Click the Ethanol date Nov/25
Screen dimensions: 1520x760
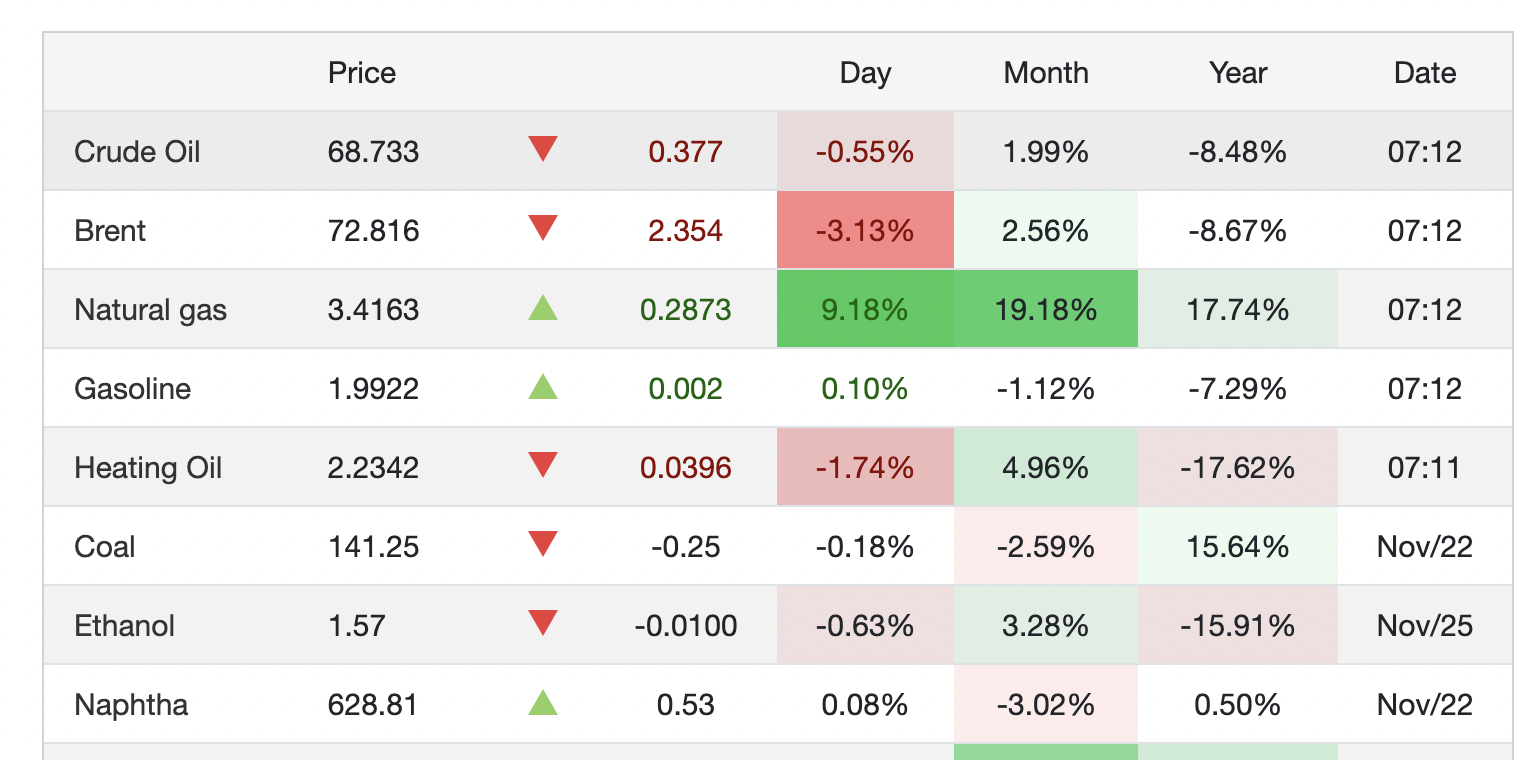(1425, 626)
